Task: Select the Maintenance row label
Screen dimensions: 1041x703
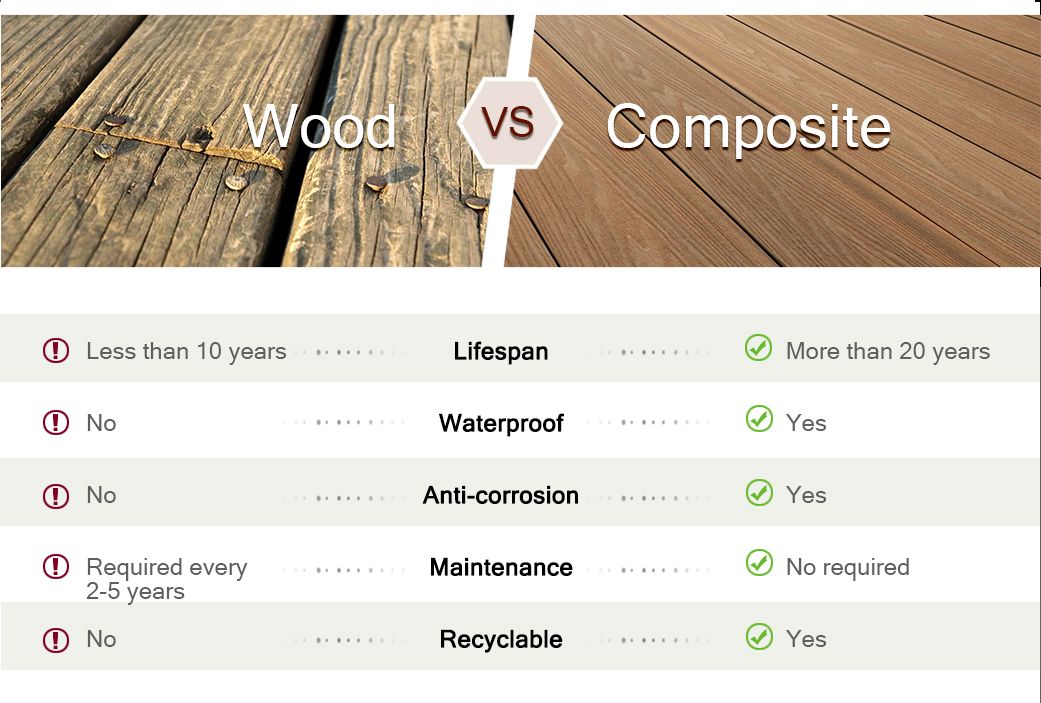Action: [500, 568]
